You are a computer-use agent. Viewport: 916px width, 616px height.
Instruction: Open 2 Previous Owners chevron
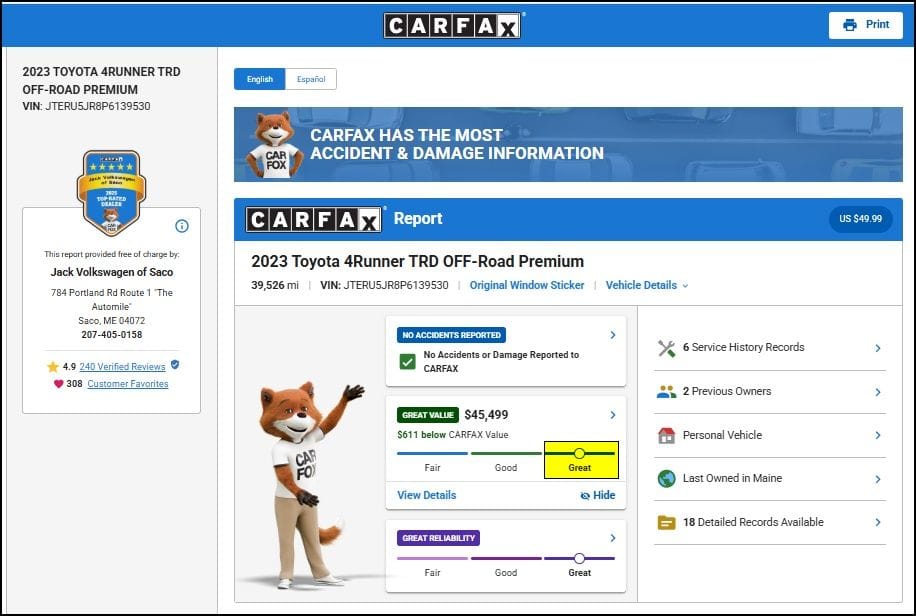point(877,392)
